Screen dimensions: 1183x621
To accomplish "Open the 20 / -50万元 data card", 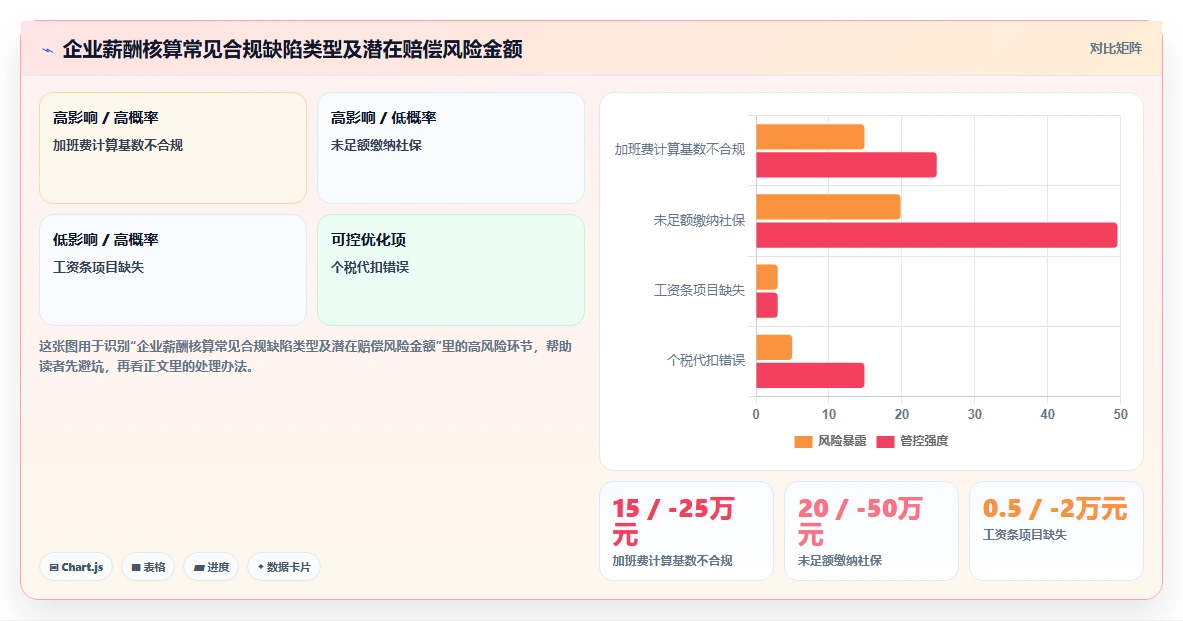I will coord(871,531).
